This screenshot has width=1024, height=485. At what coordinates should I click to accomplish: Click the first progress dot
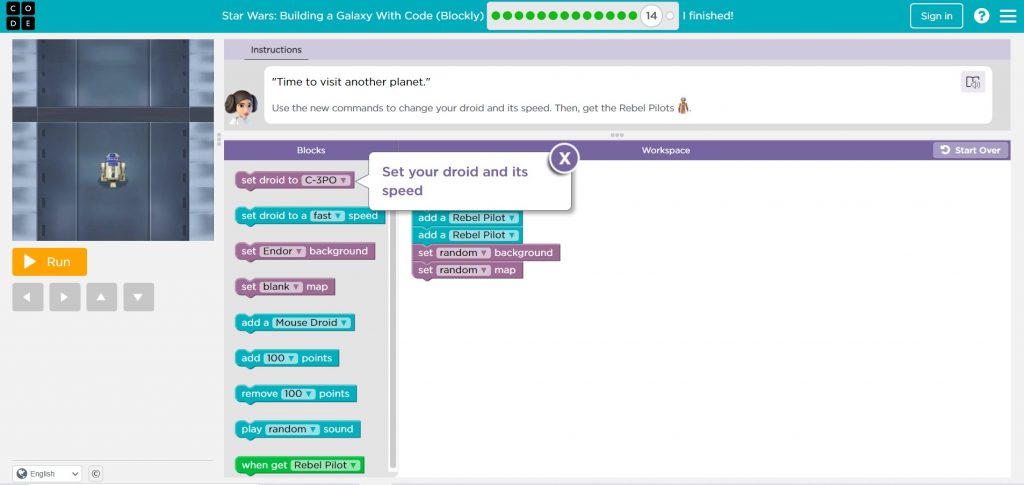(496, 16)
